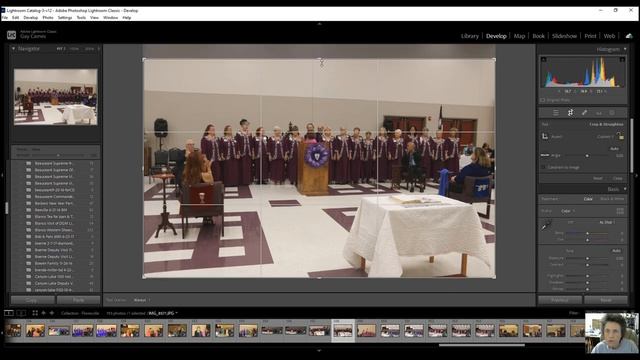
Task: Go forward with the right arrow
Action: [x=52, y=313]
